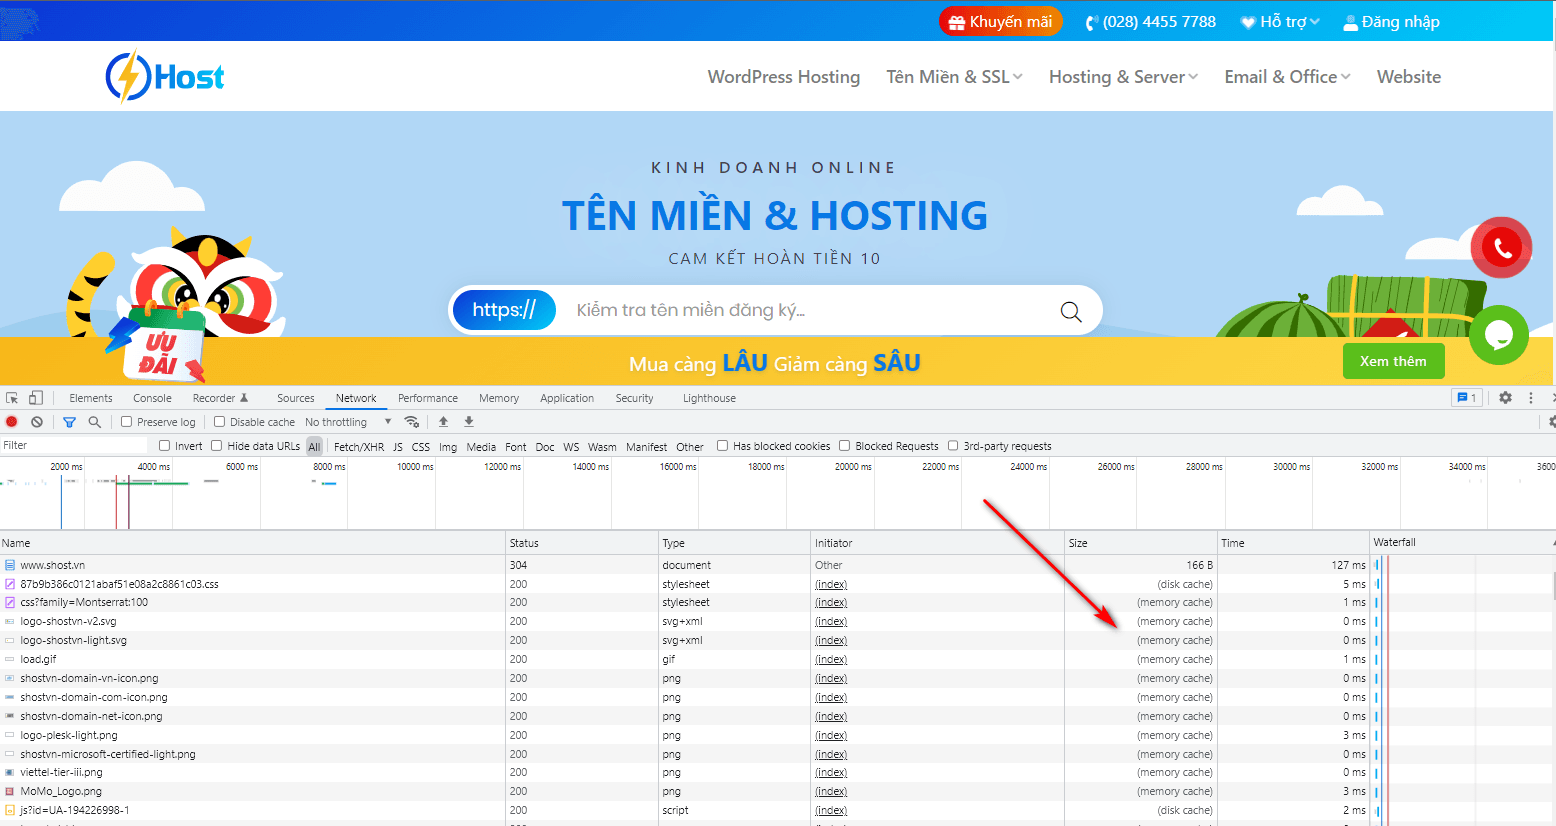The width and height of the screenshot is (1556, 826).
Task: Click the Filter input field
Action: pos(70,445)
